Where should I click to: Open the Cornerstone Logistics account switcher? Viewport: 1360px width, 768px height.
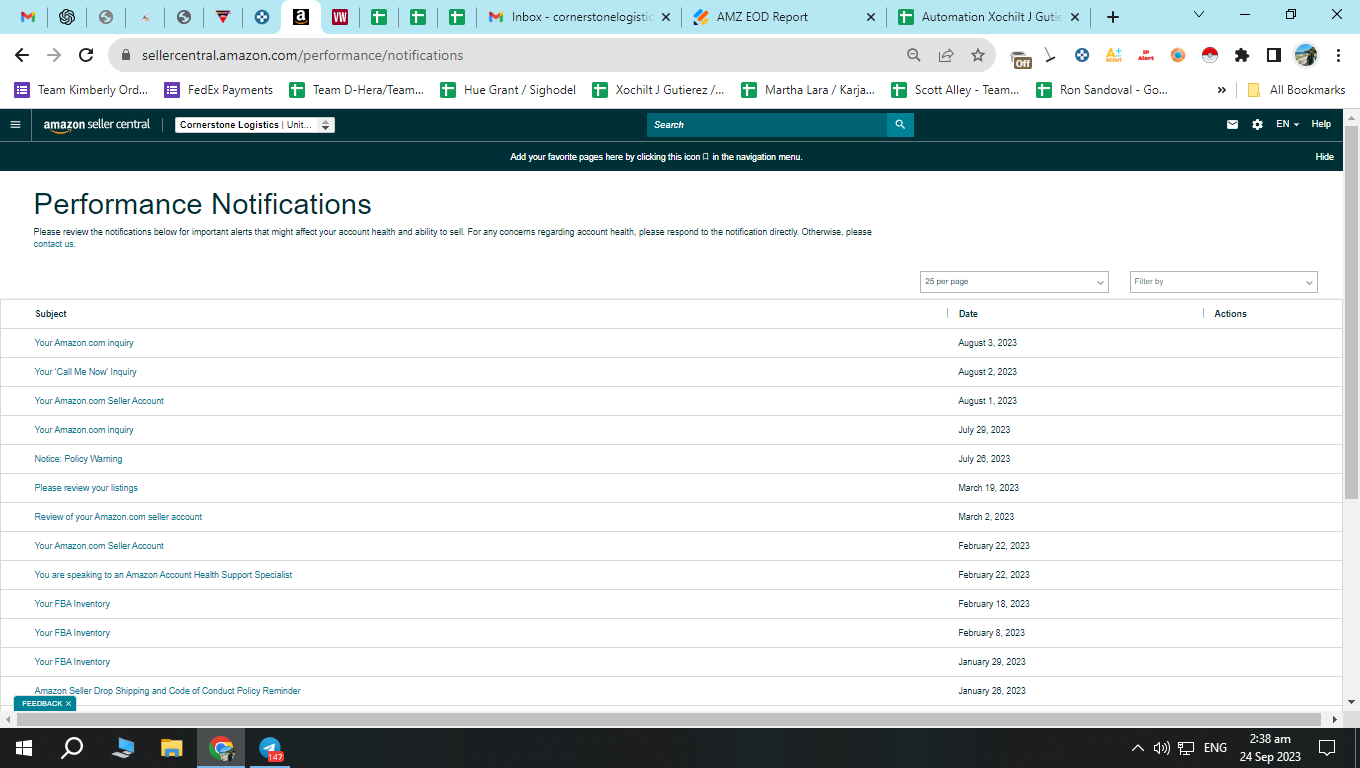click(255, 125)
